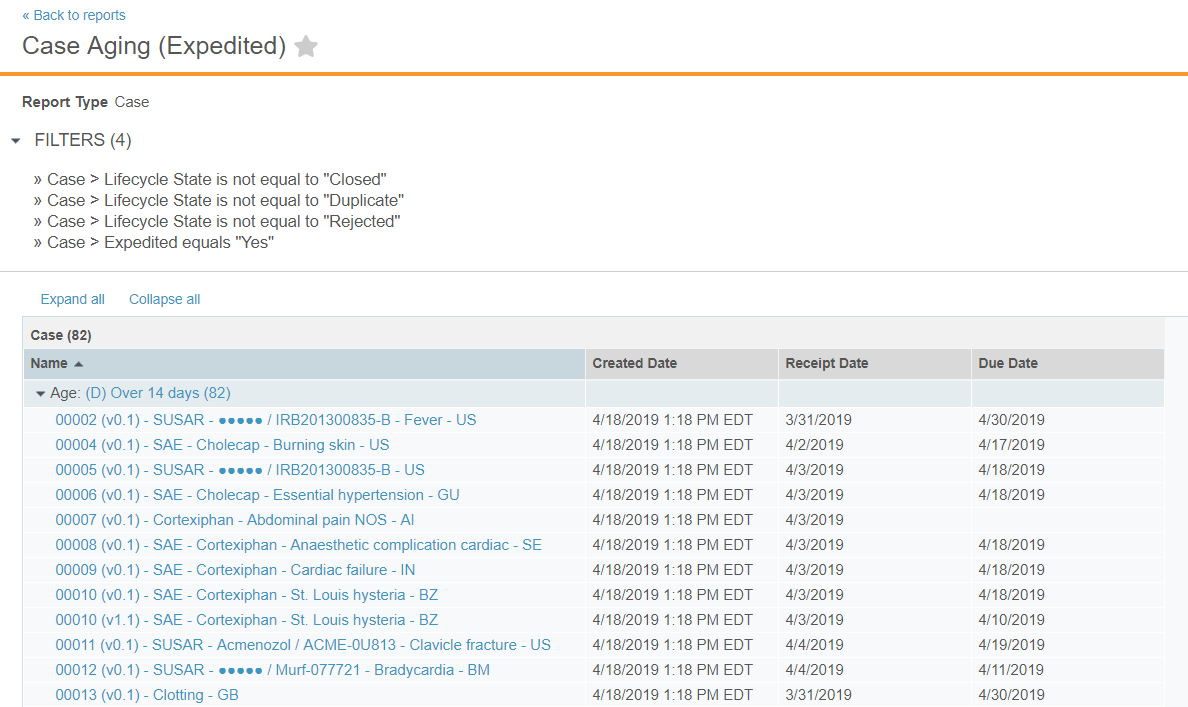Click the star to favorite this report
Screen dimensions: 1188x707
point(305,46)
